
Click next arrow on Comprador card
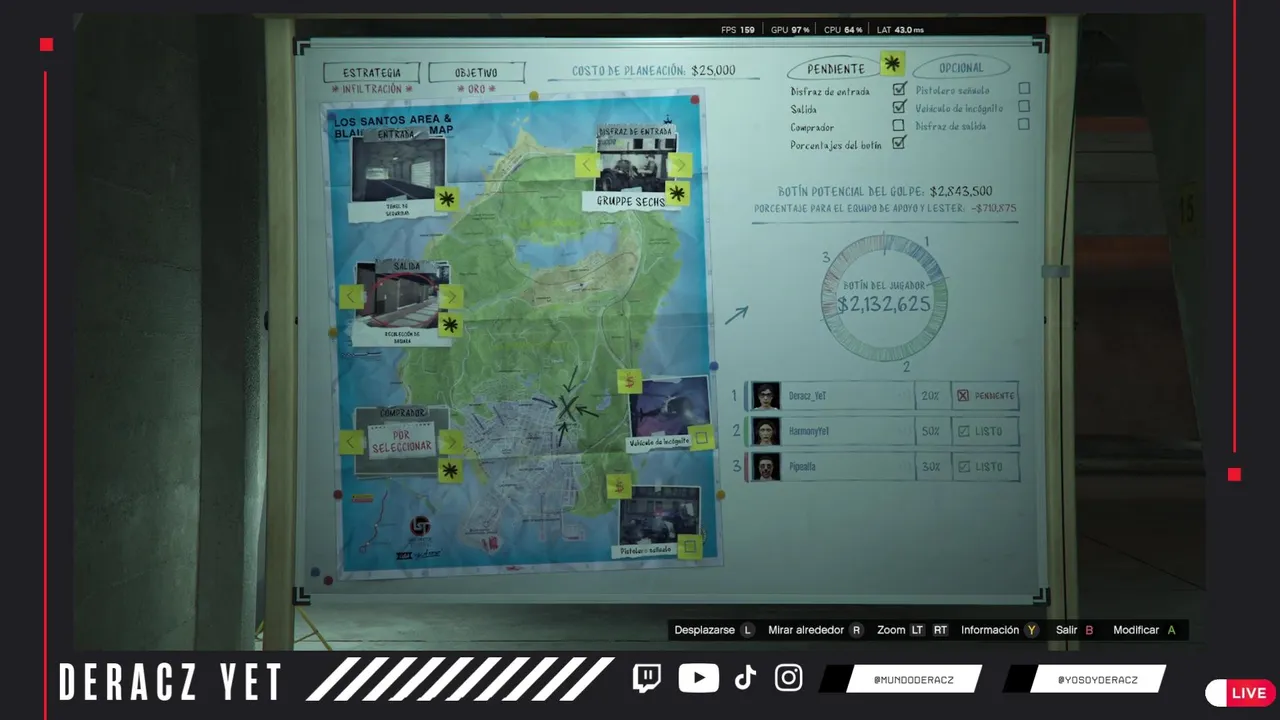pyautogui.click(x=450, y=442)
